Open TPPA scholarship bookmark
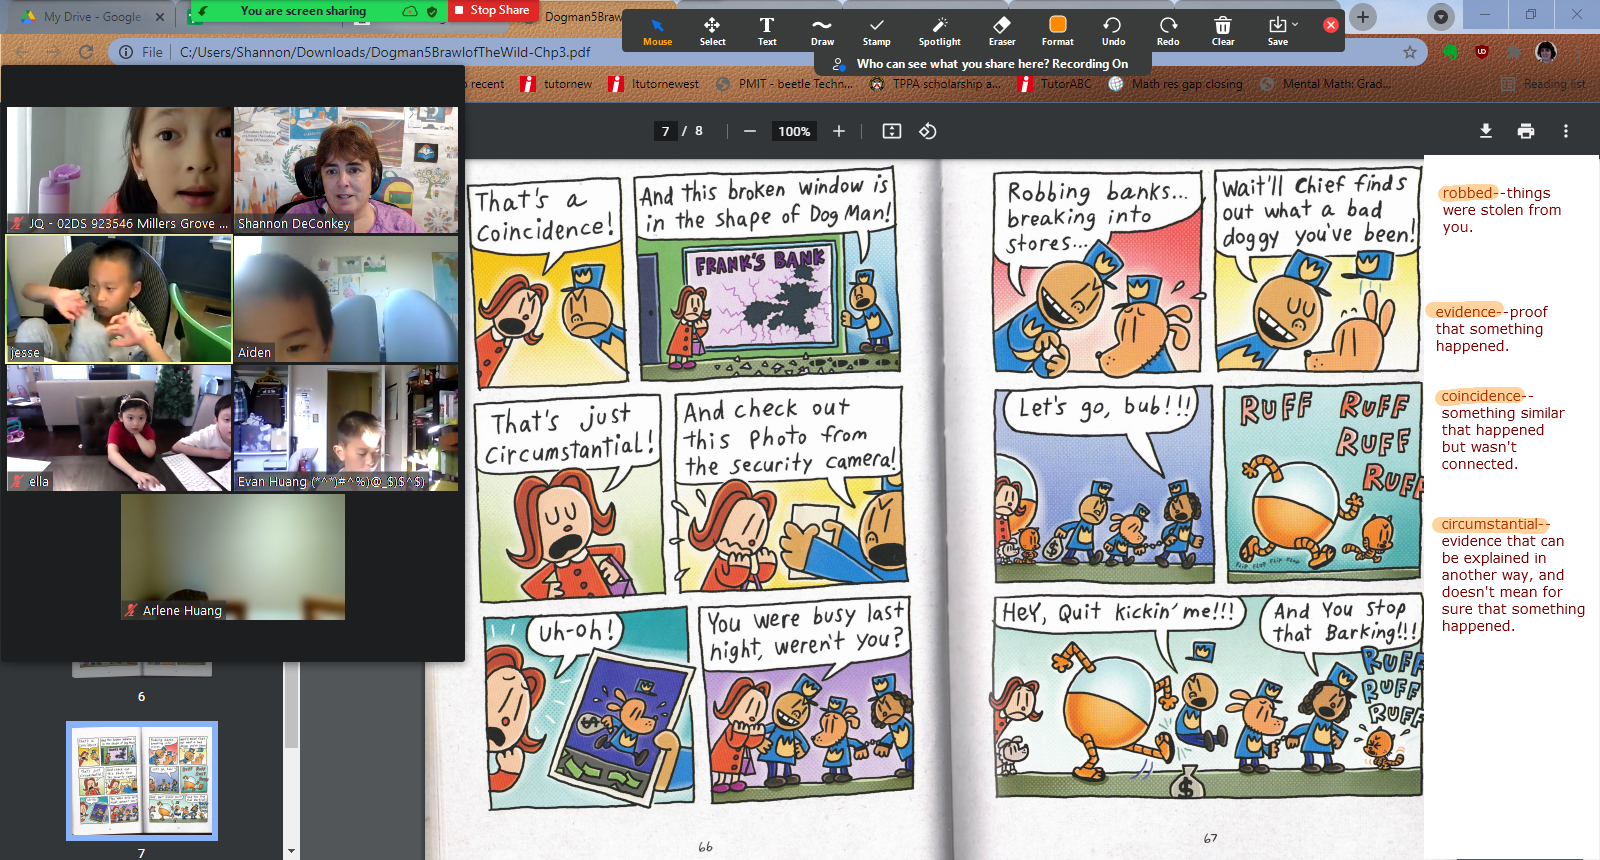The width and height of the screenshot is (1600, 860). [935, 84]
